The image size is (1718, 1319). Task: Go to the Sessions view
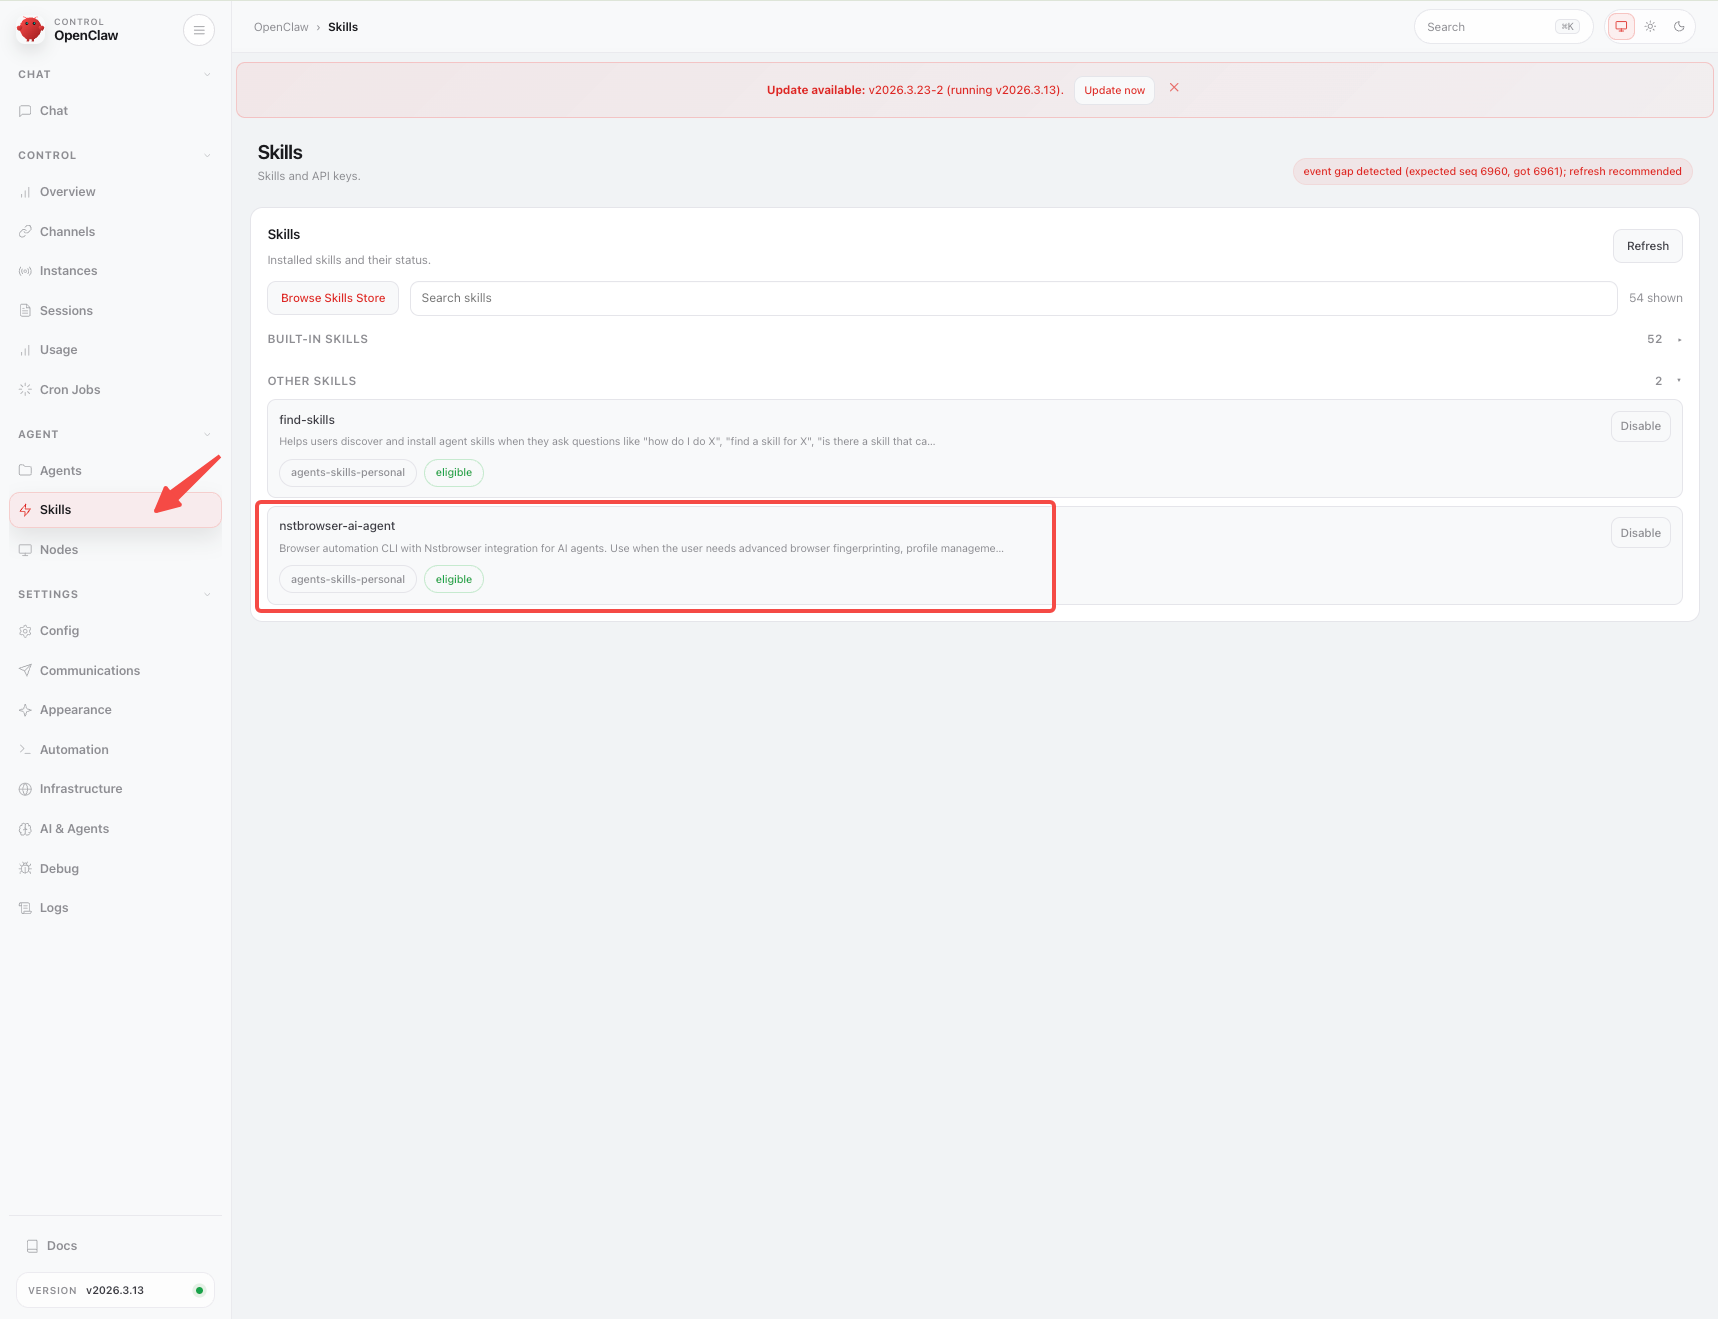pos(66,310)
